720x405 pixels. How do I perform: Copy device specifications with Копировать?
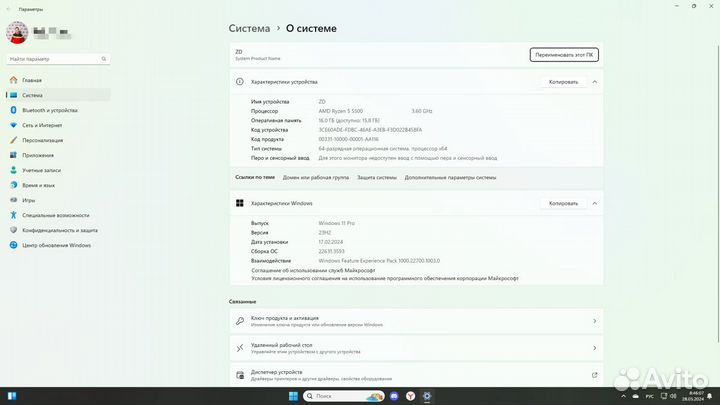(563, 82)
